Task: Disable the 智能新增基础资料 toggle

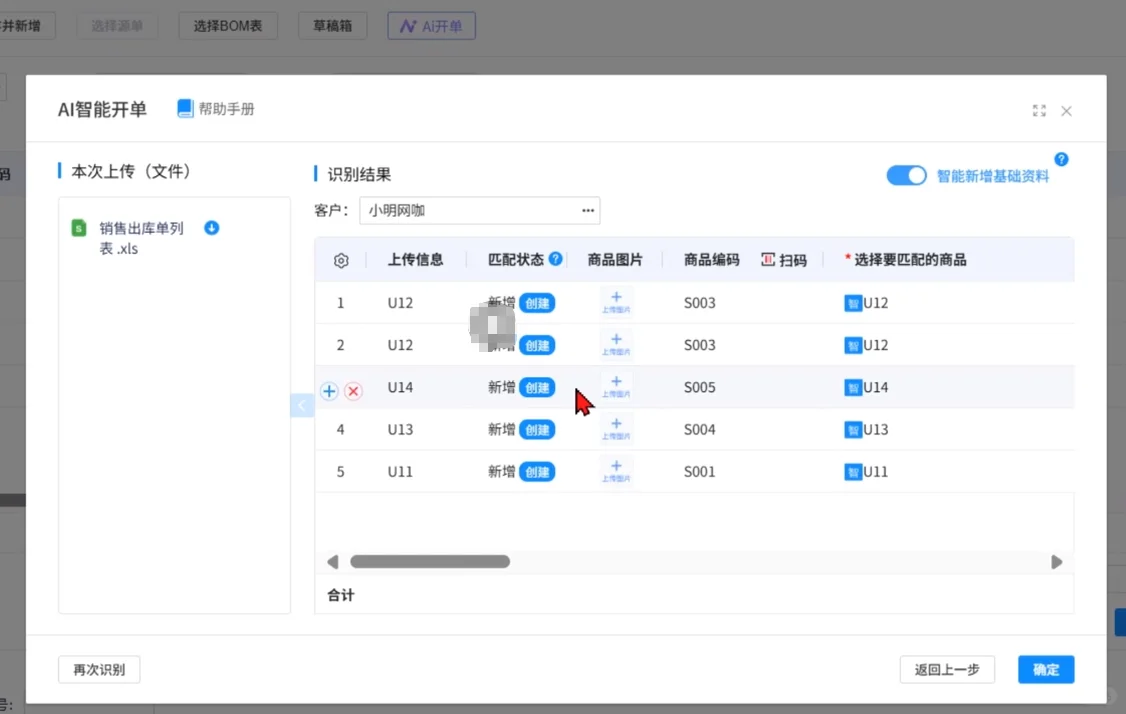Action: 906,175
